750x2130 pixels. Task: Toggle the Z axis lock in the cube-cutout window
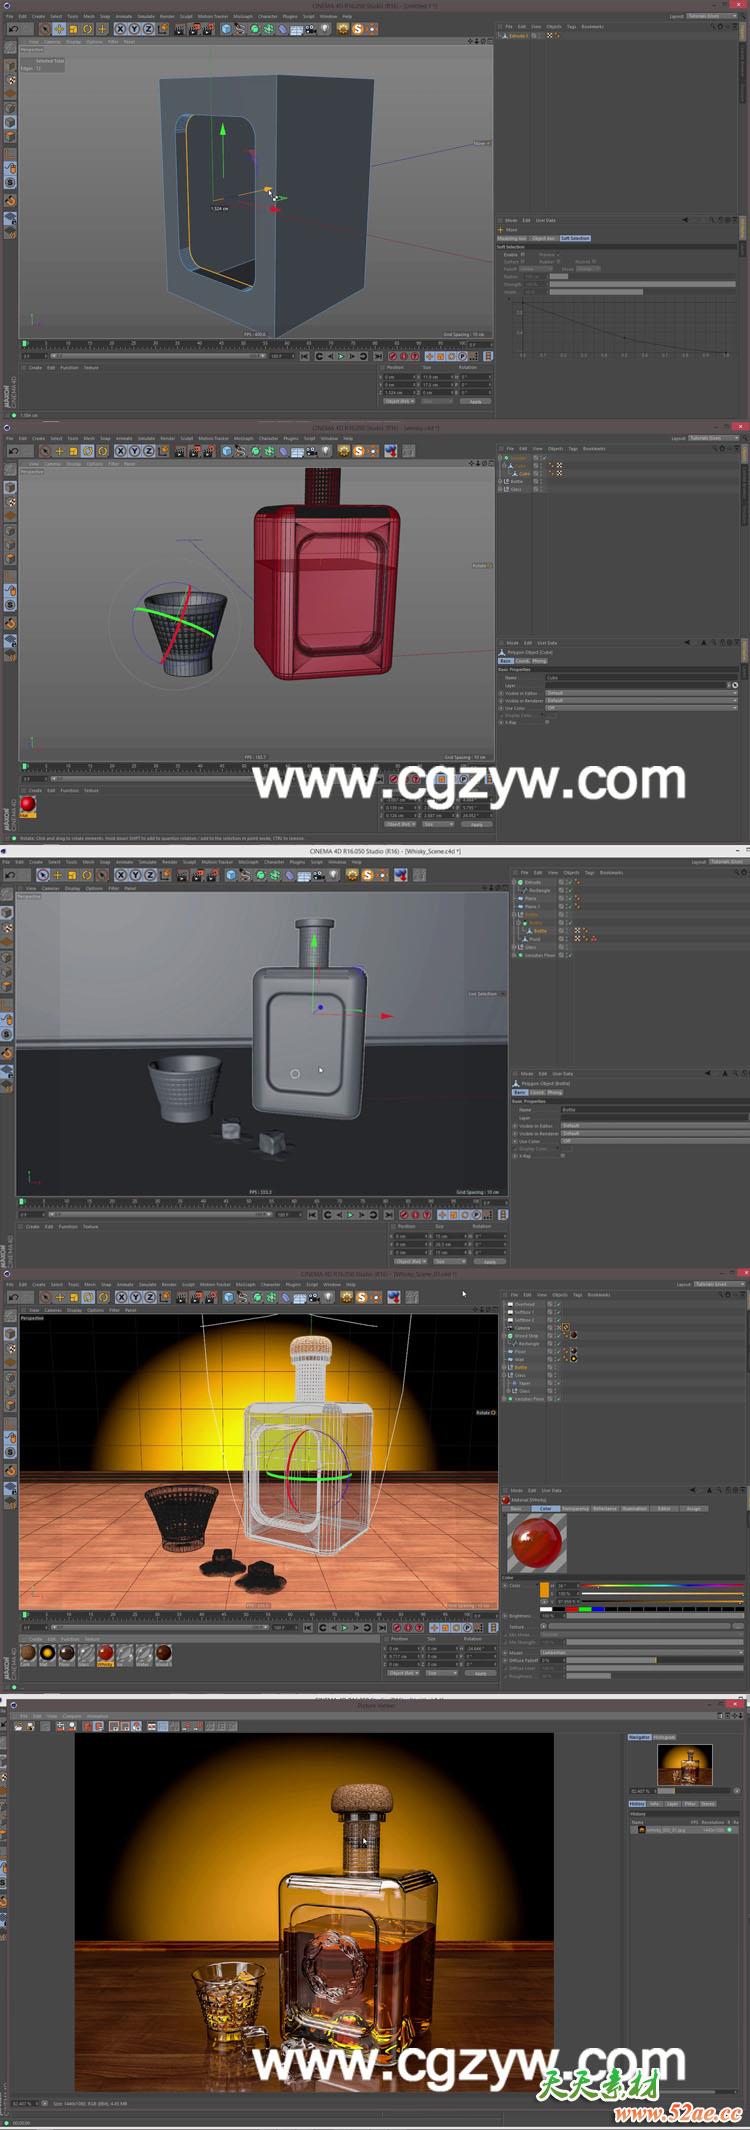(148, 29)
